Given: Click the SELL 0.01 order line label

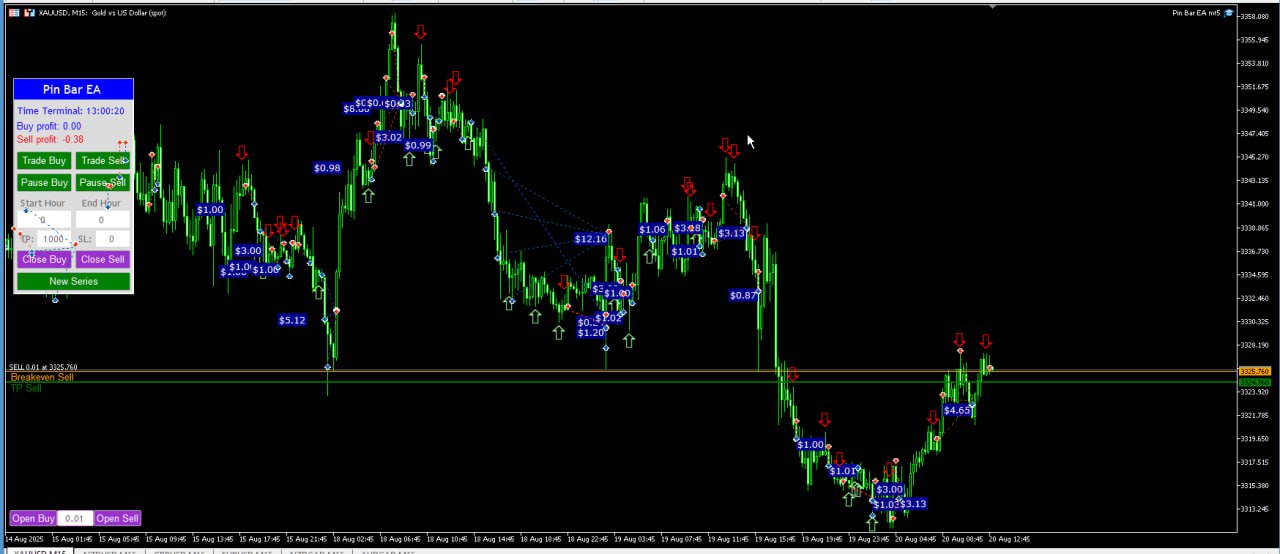Looking at the screenshot, I should (x=43, y=367).
